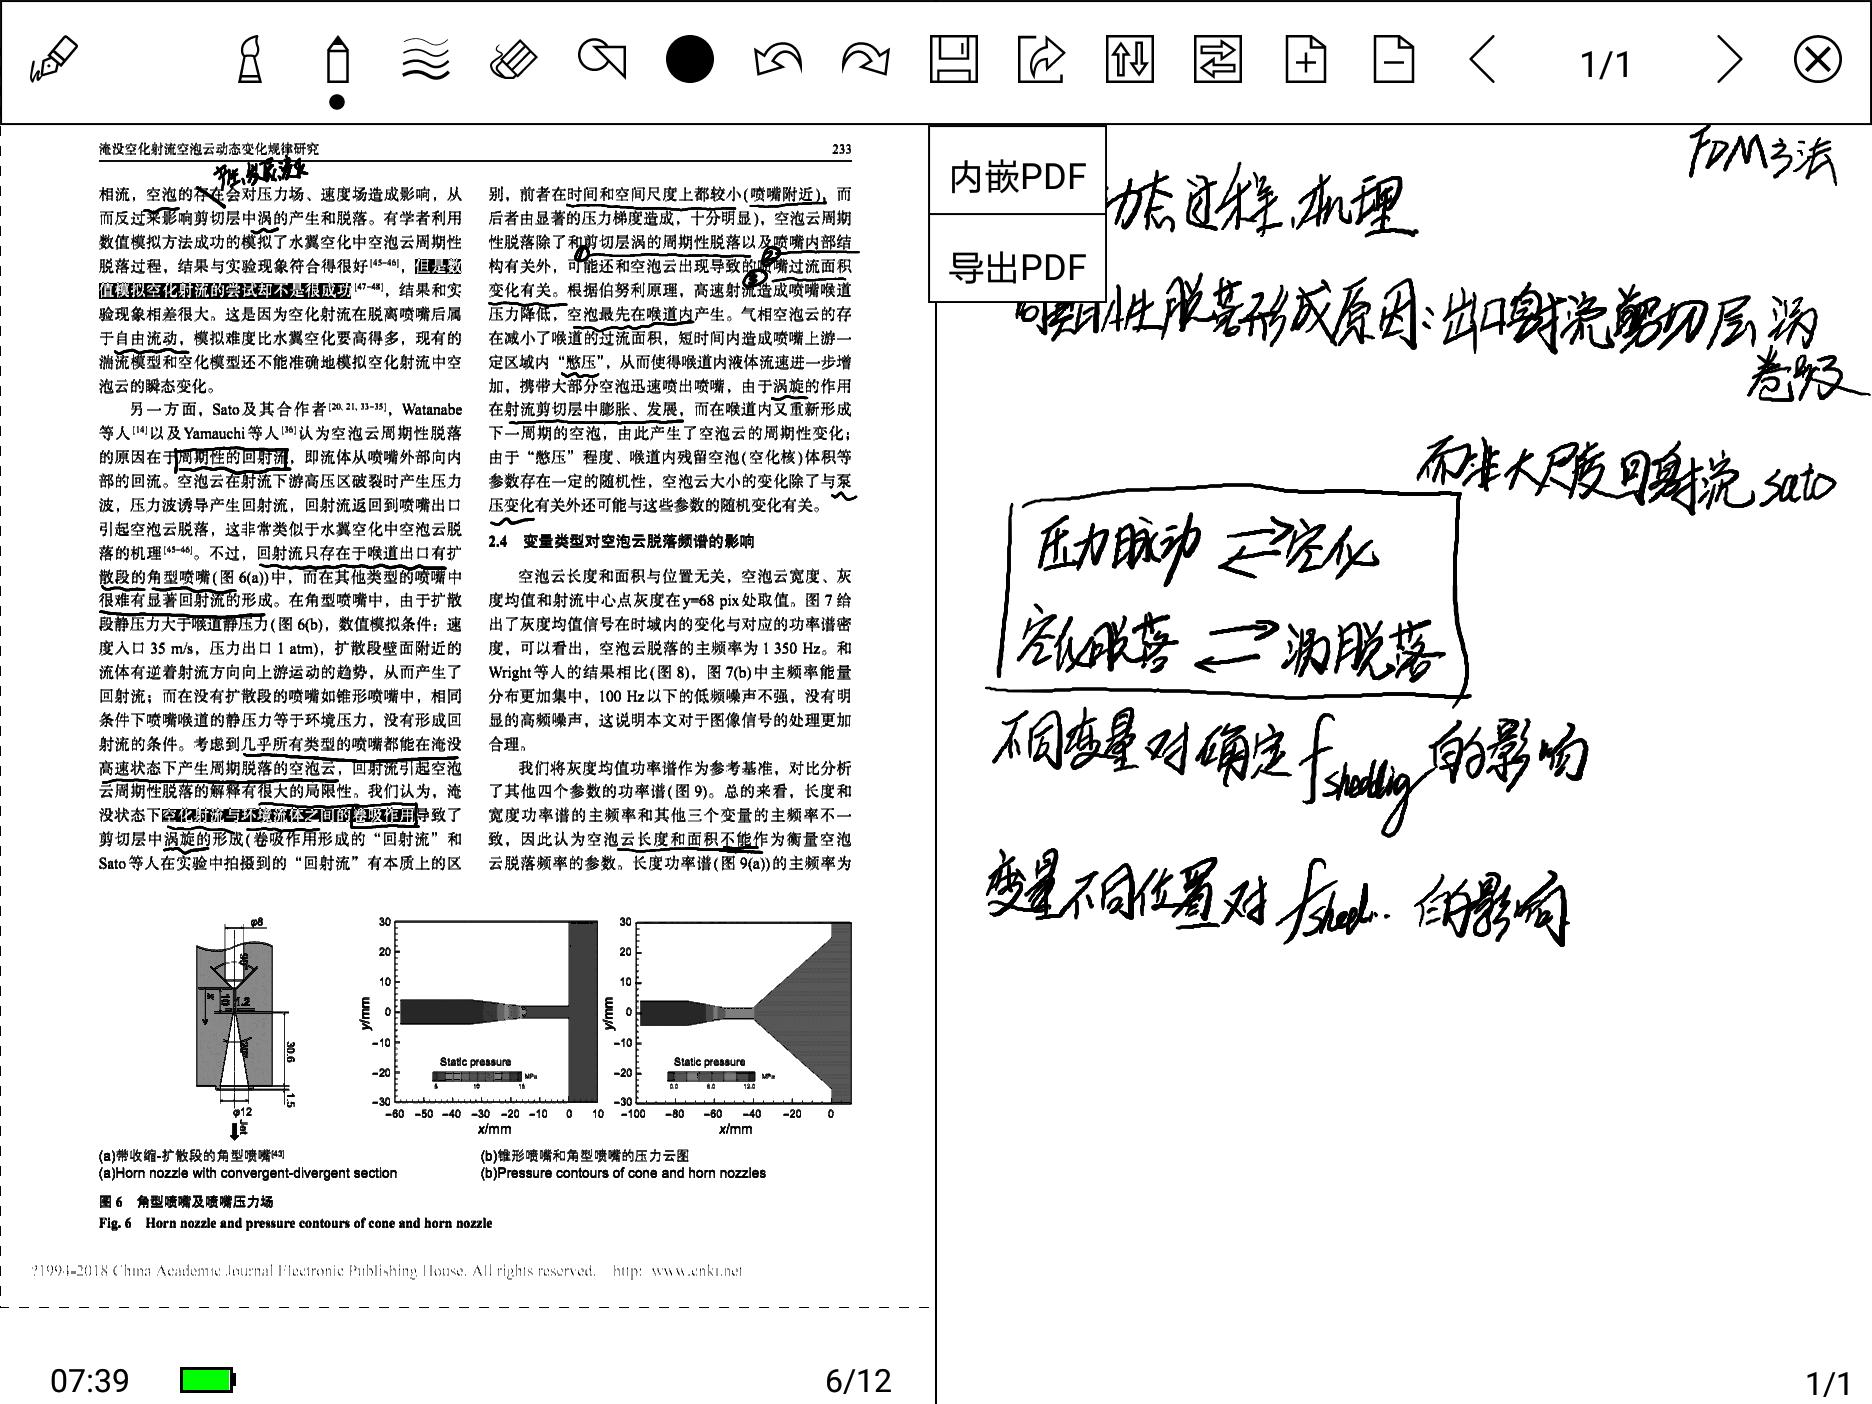
Task: Select the pencil tool
Action: click(x=336, y=62)
